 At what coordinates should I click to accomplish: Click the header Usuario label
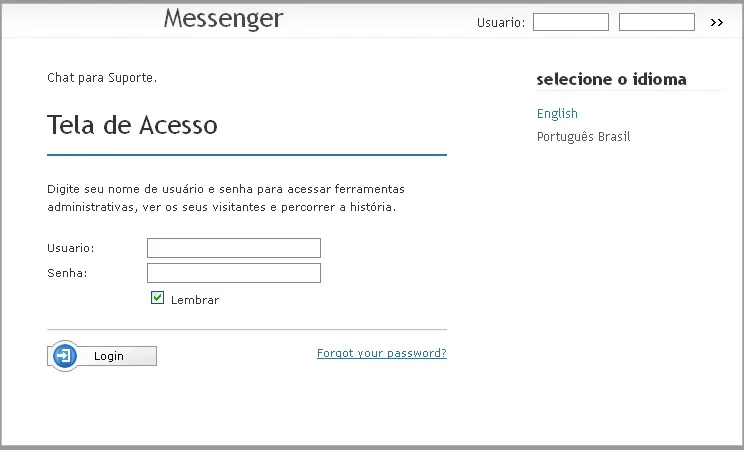coord(501,23)
